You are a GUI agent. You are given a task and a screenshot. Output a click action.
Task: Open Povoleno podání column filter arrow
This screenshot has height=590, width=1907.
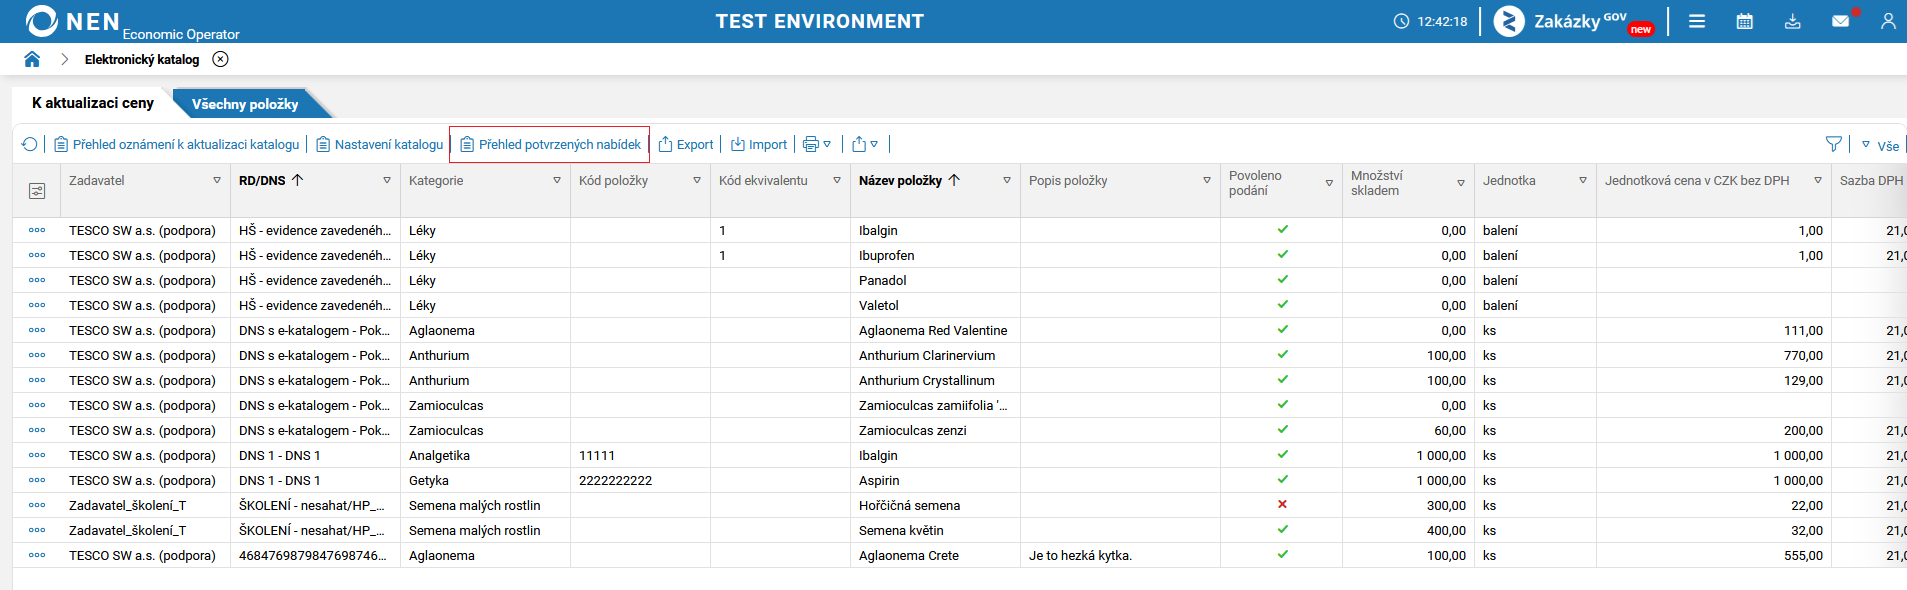point(1329,183)
